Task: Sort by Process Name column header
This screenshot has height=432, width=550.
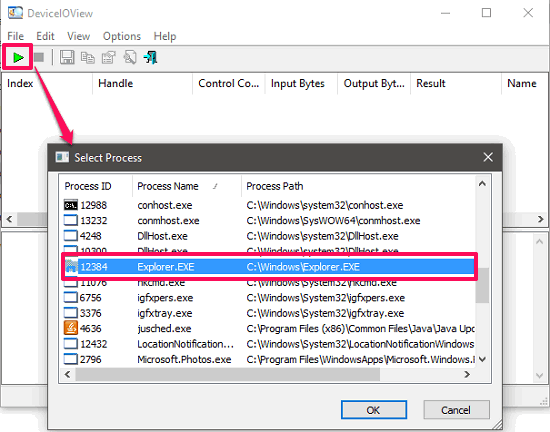Action: (187, 186)
